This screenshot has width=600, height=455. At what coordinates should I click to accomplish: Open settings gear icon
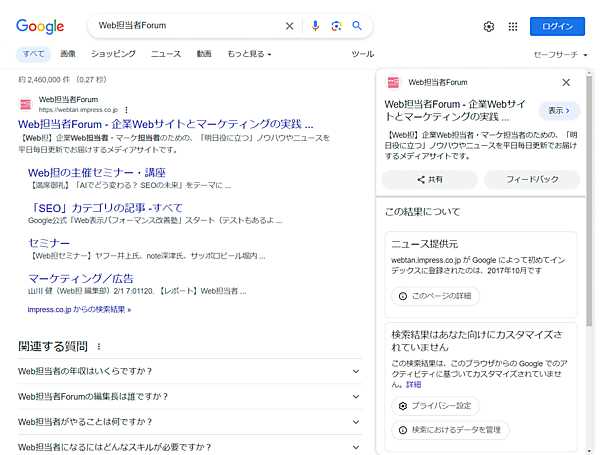[489, 27]
